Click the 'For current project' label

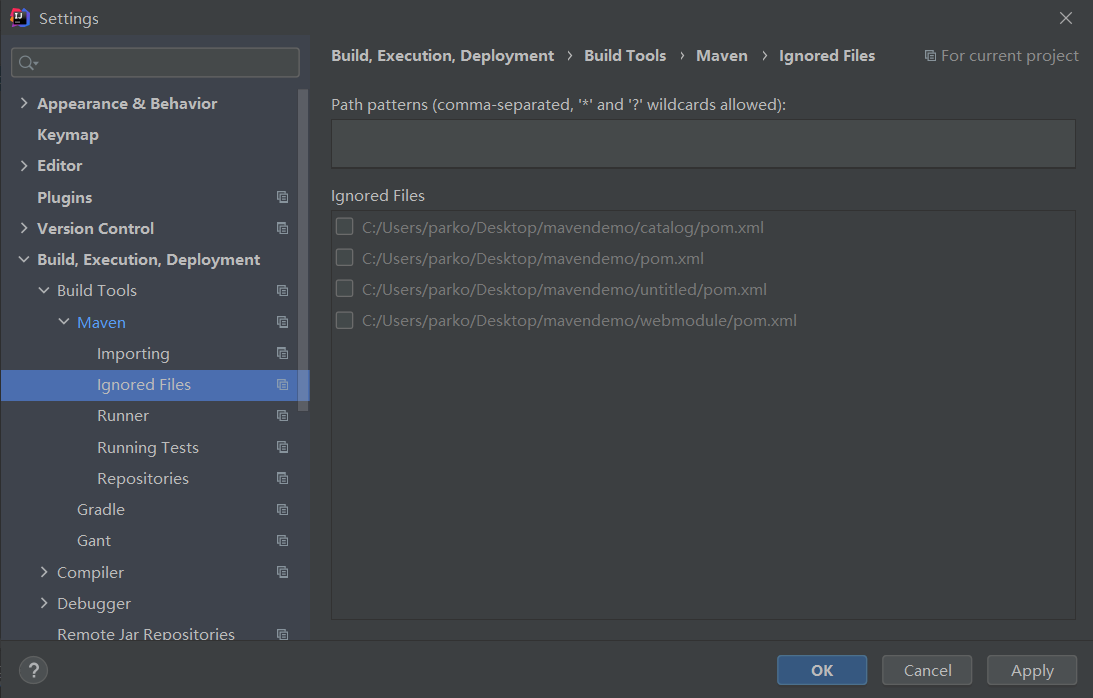point(1009,56)
